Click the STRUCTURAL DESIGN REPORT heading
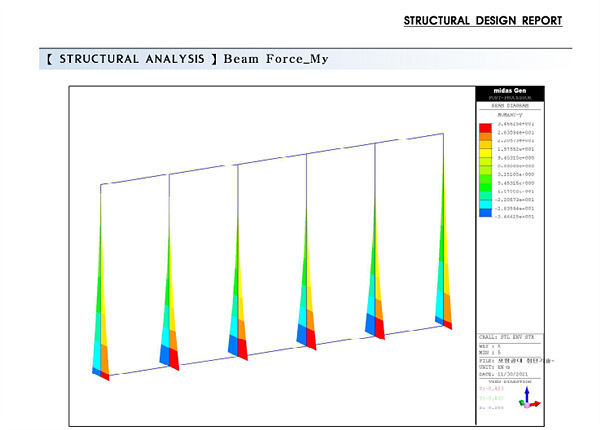 point(483,21)
